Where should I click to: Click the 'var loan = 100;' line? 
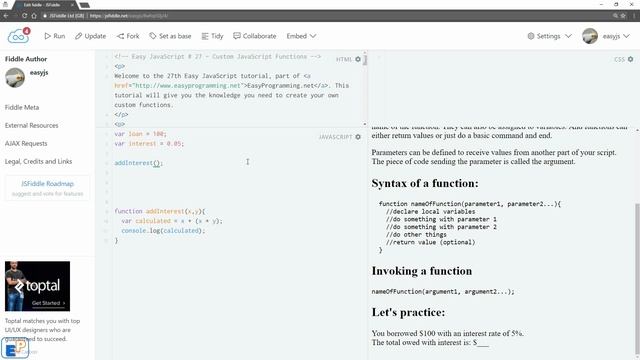(140, 134)
